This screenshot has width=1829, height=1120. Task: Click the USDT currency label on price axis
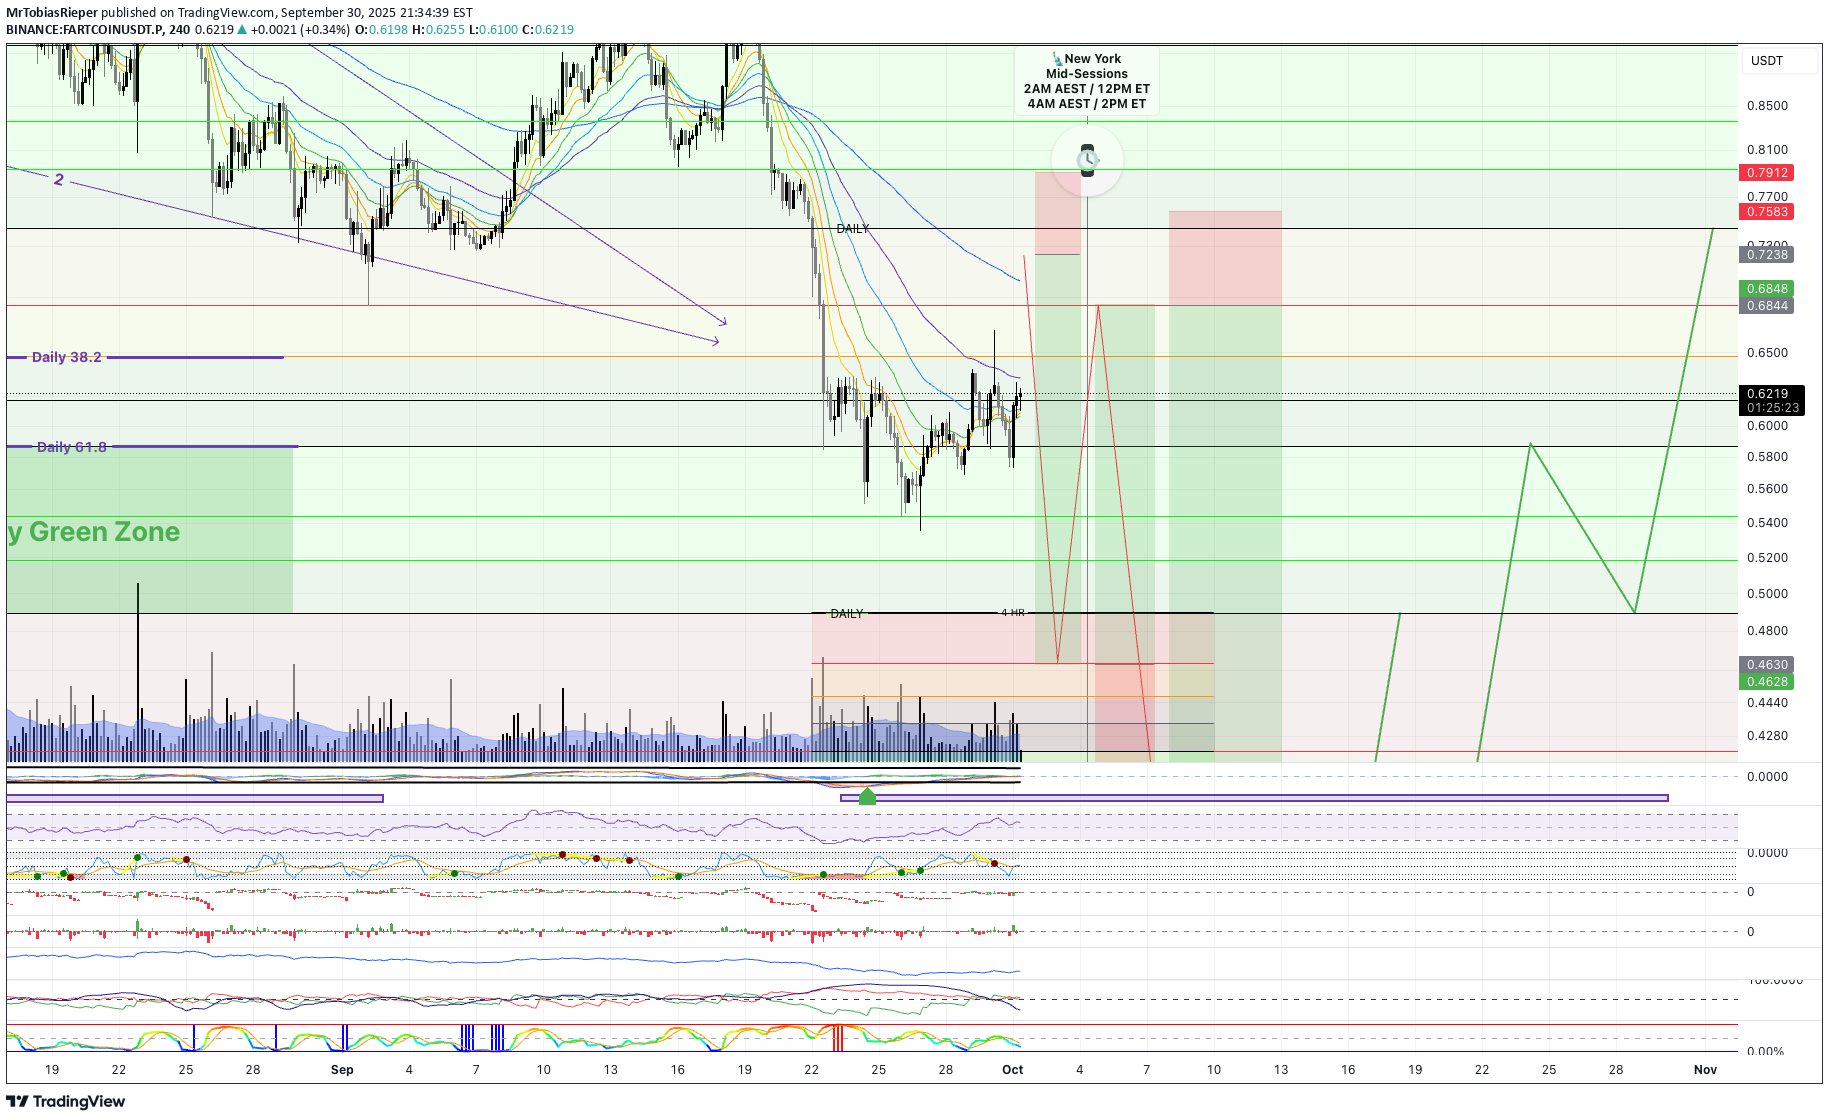1767,61
